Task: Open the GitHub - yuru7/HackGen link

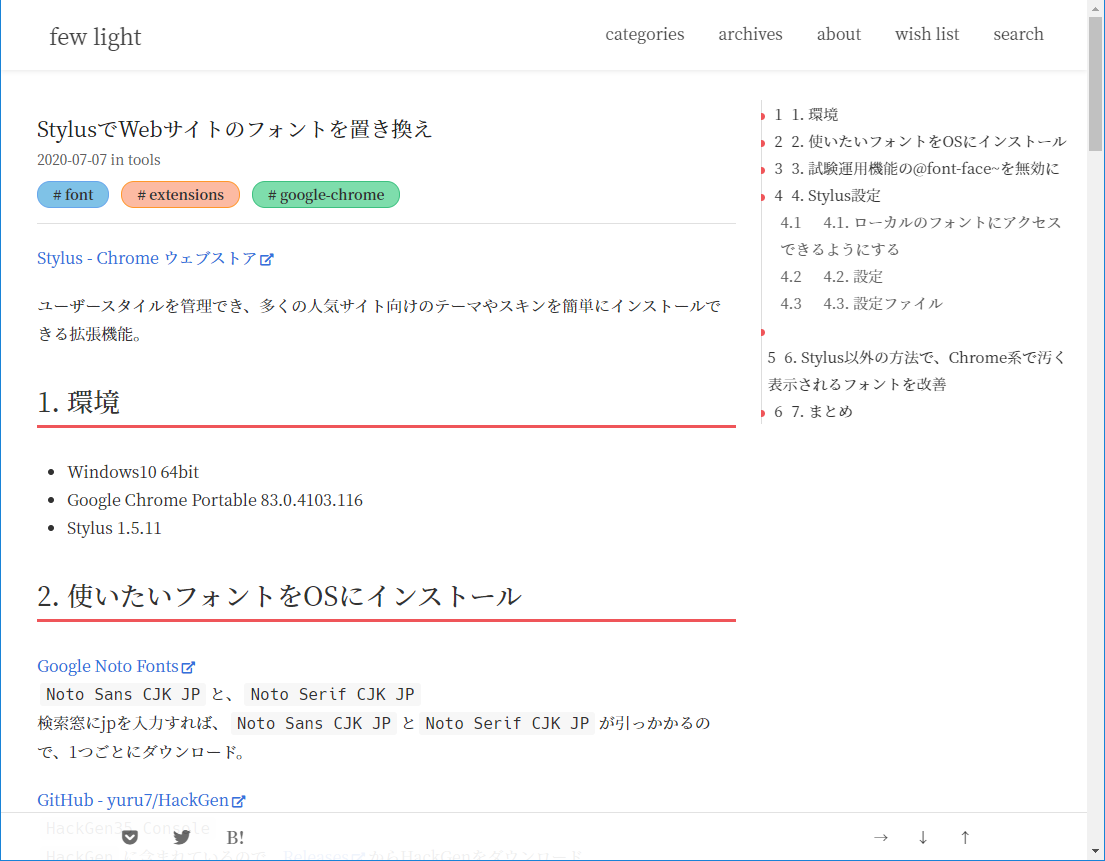Action: click(x=141, y=800)
